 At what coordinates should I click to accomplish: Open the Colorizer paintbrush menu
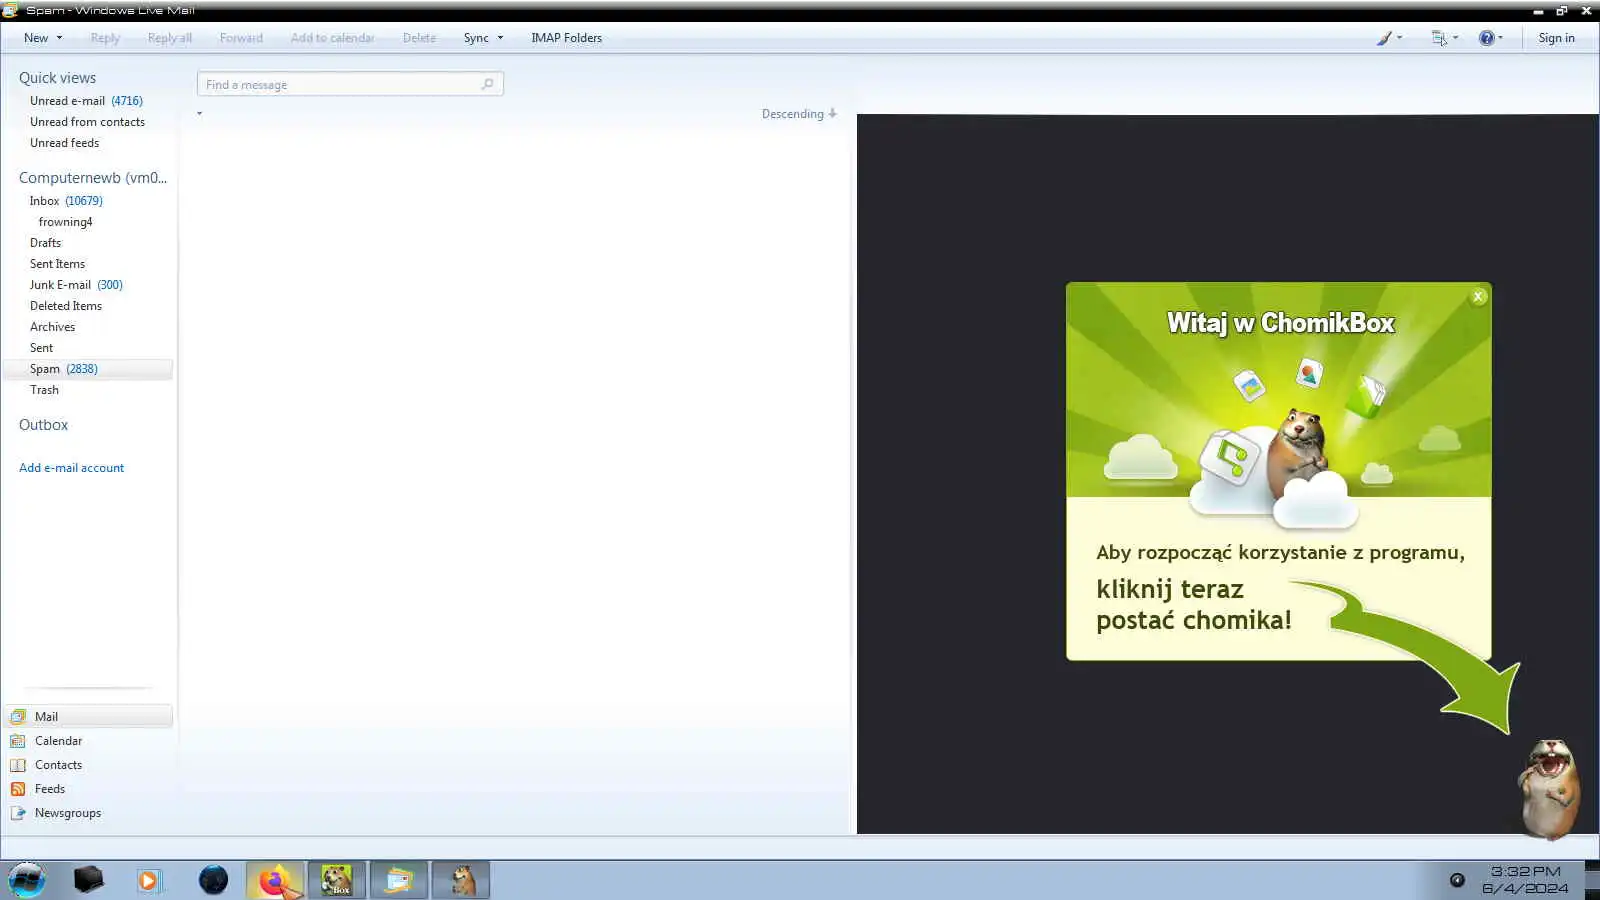click(x=1389, y=38)
